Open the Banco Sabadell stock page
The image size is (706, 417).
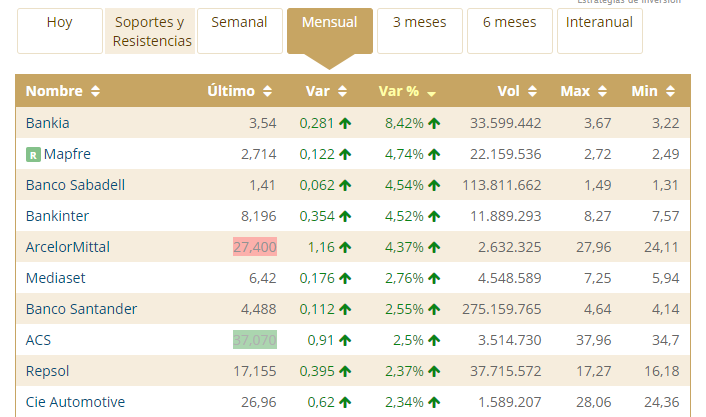76,185
